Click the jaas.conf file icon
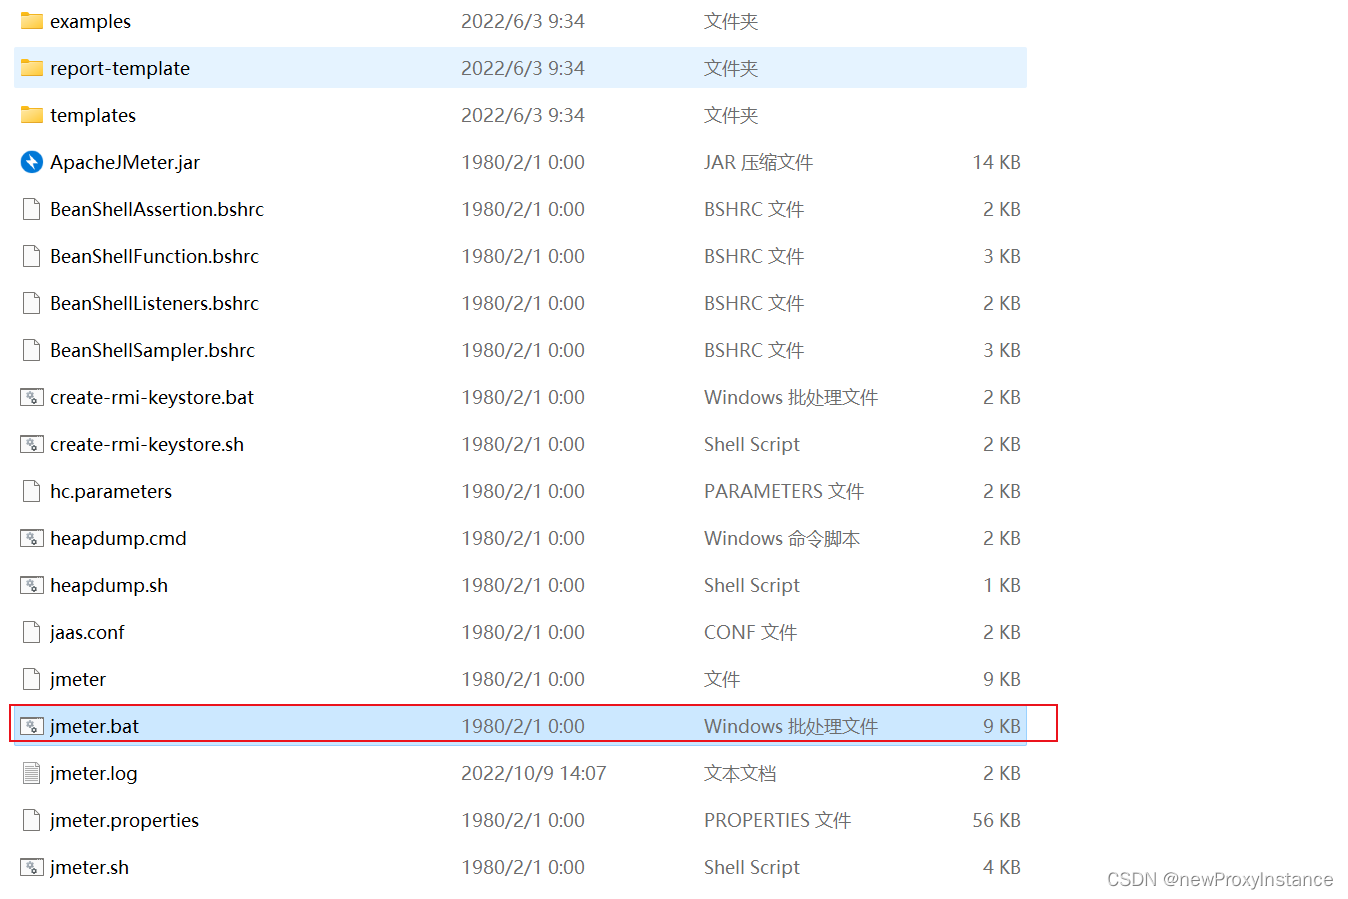1348x899 pixels. 32,632
